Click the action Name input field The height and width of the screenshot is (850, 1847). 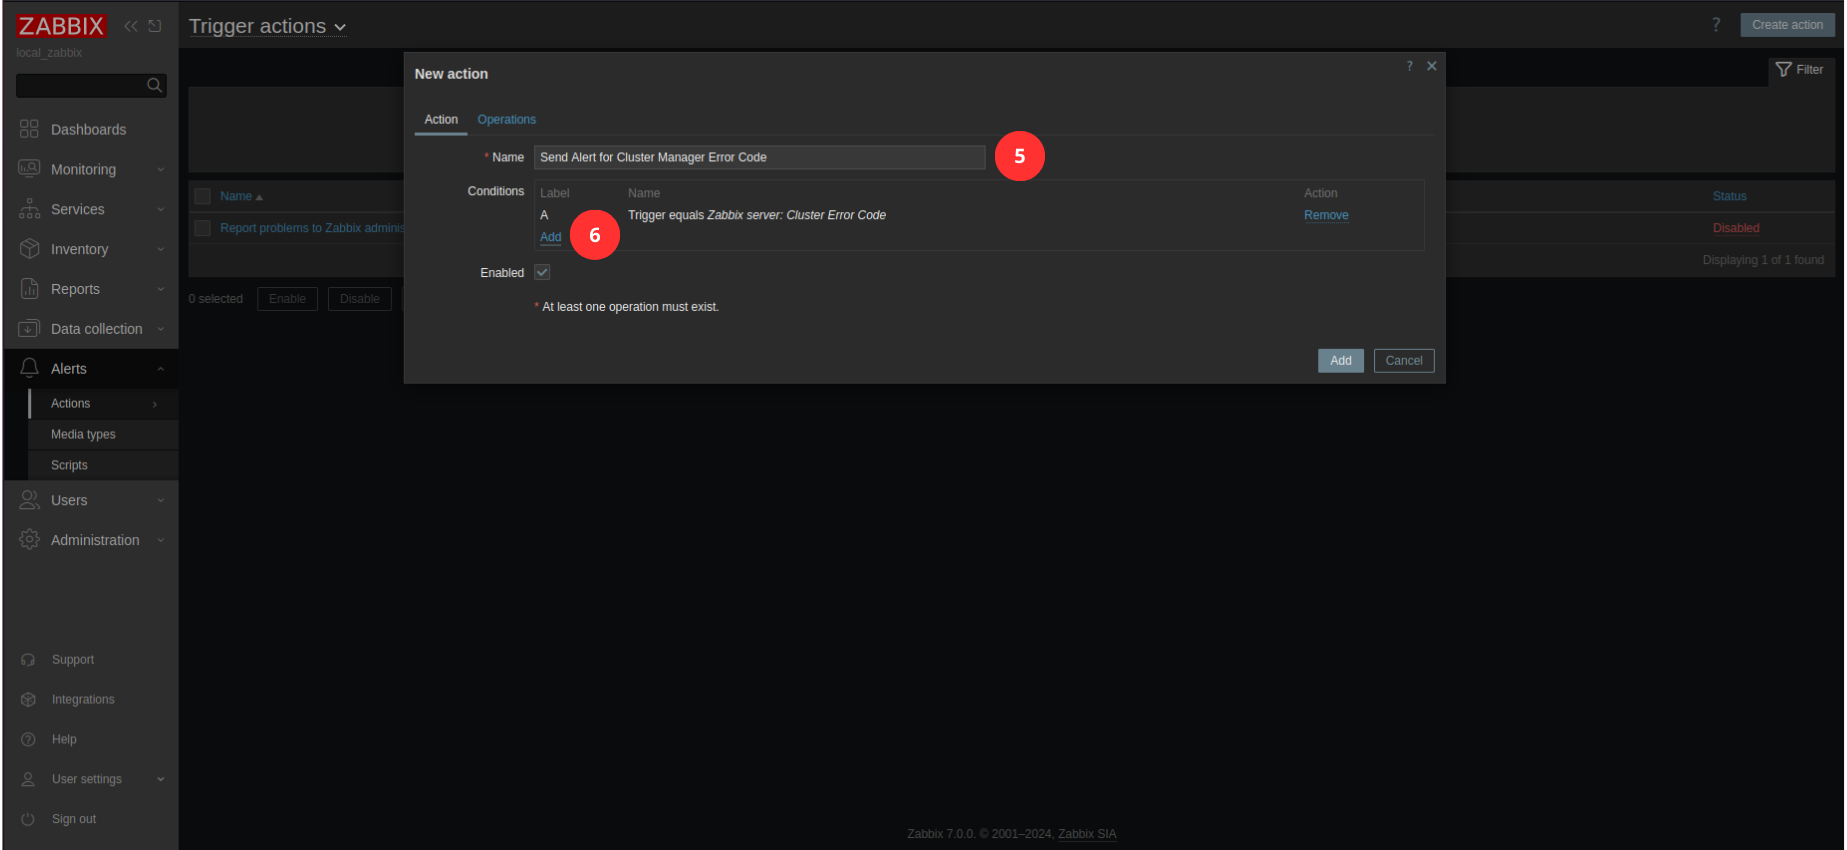759,157
